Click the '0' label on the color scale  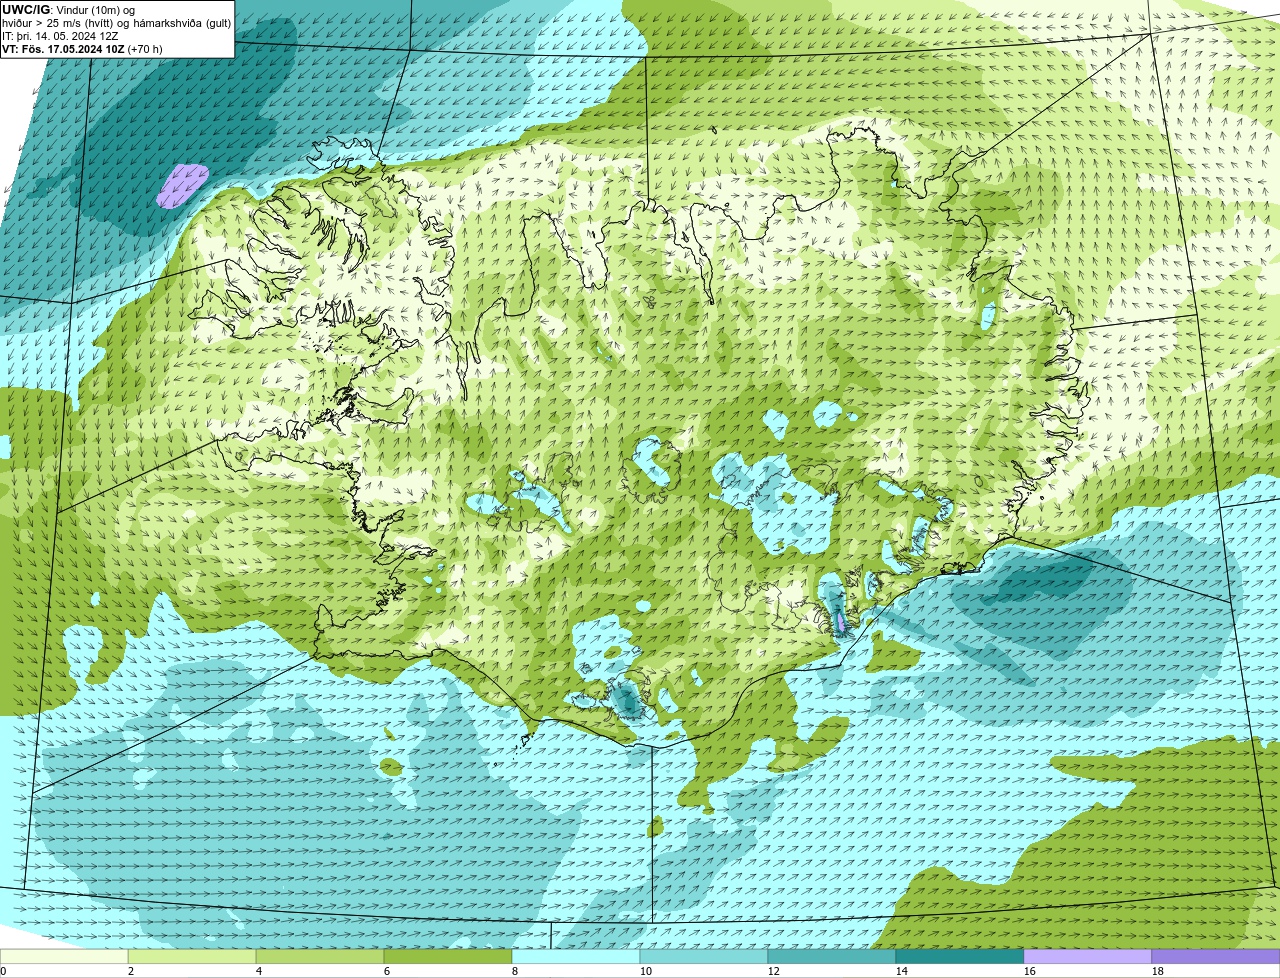point(3,971)
